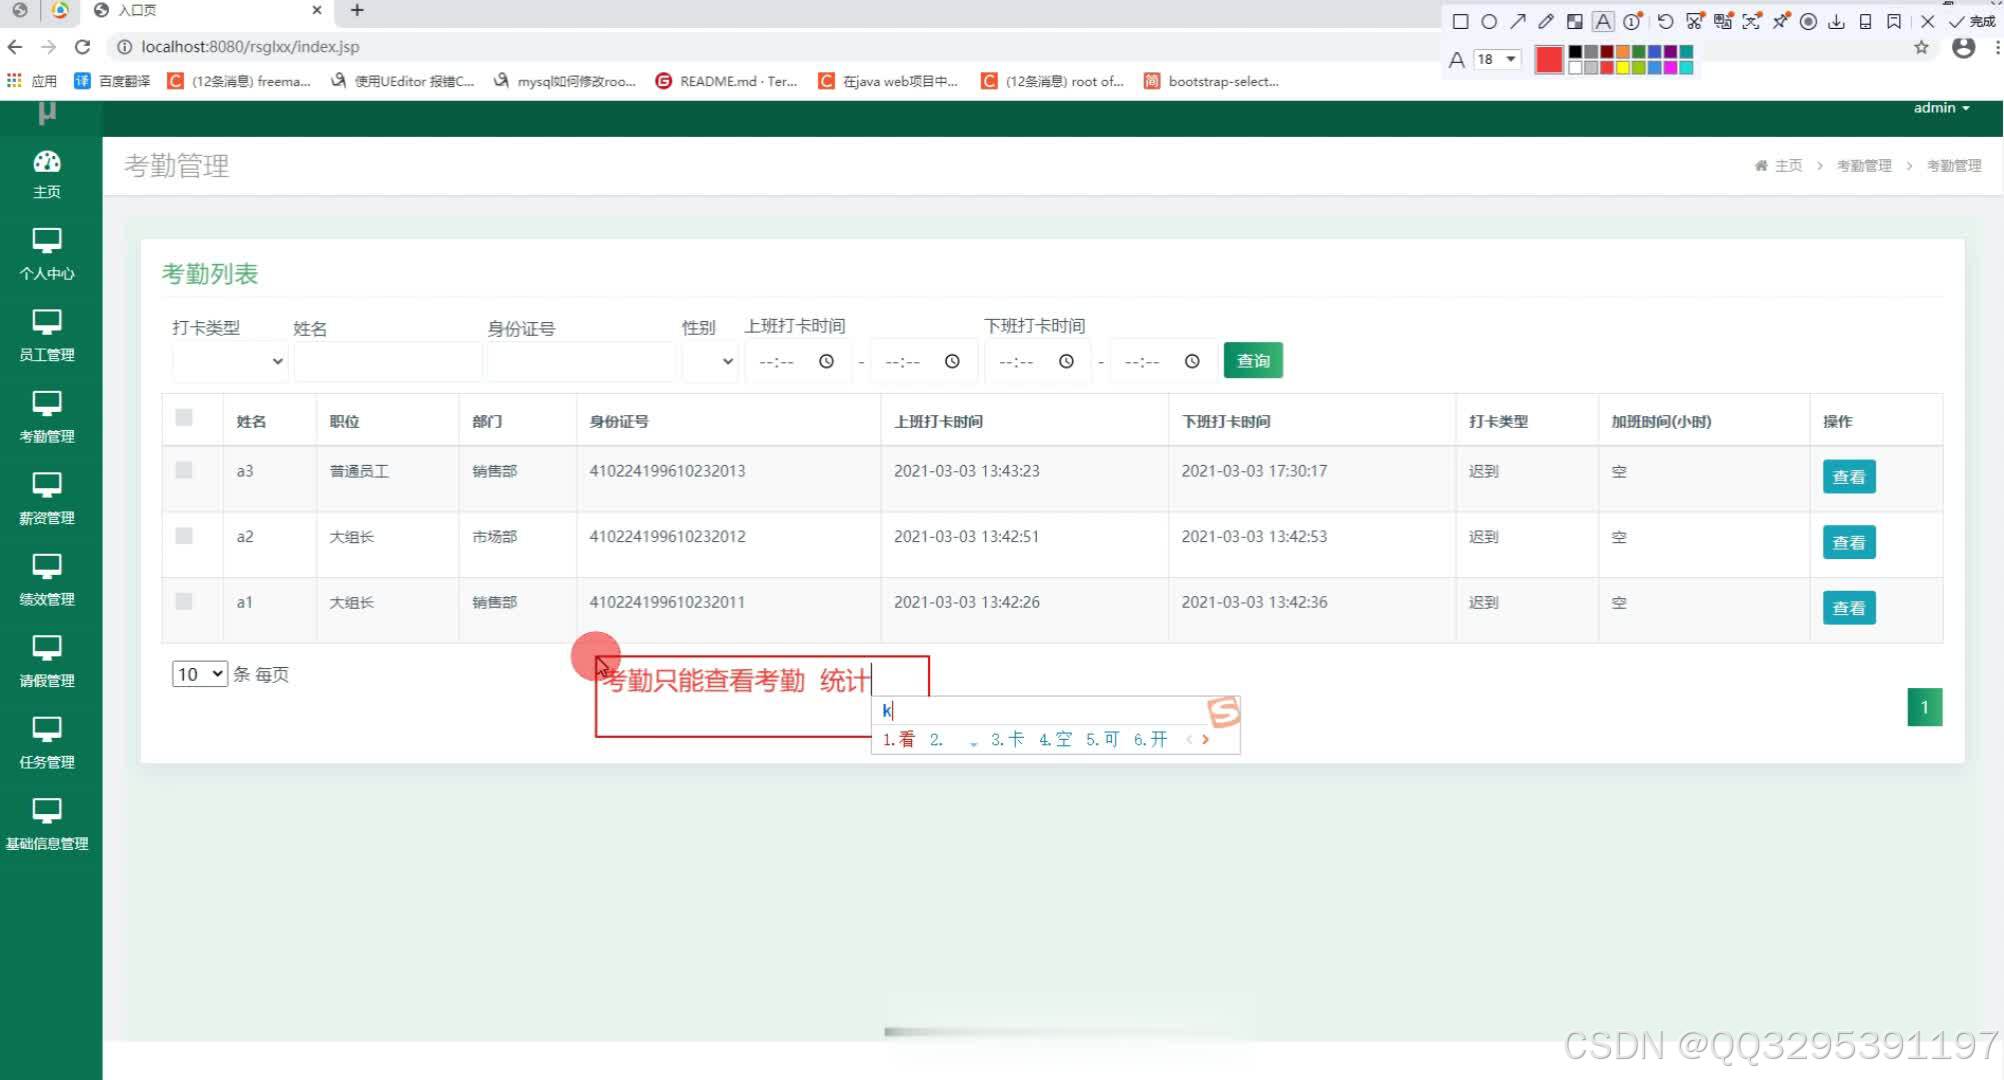The width and height of the screenshot is (2004, 1080).
Task: Select IME candidate 卡
Action: 1007,739
